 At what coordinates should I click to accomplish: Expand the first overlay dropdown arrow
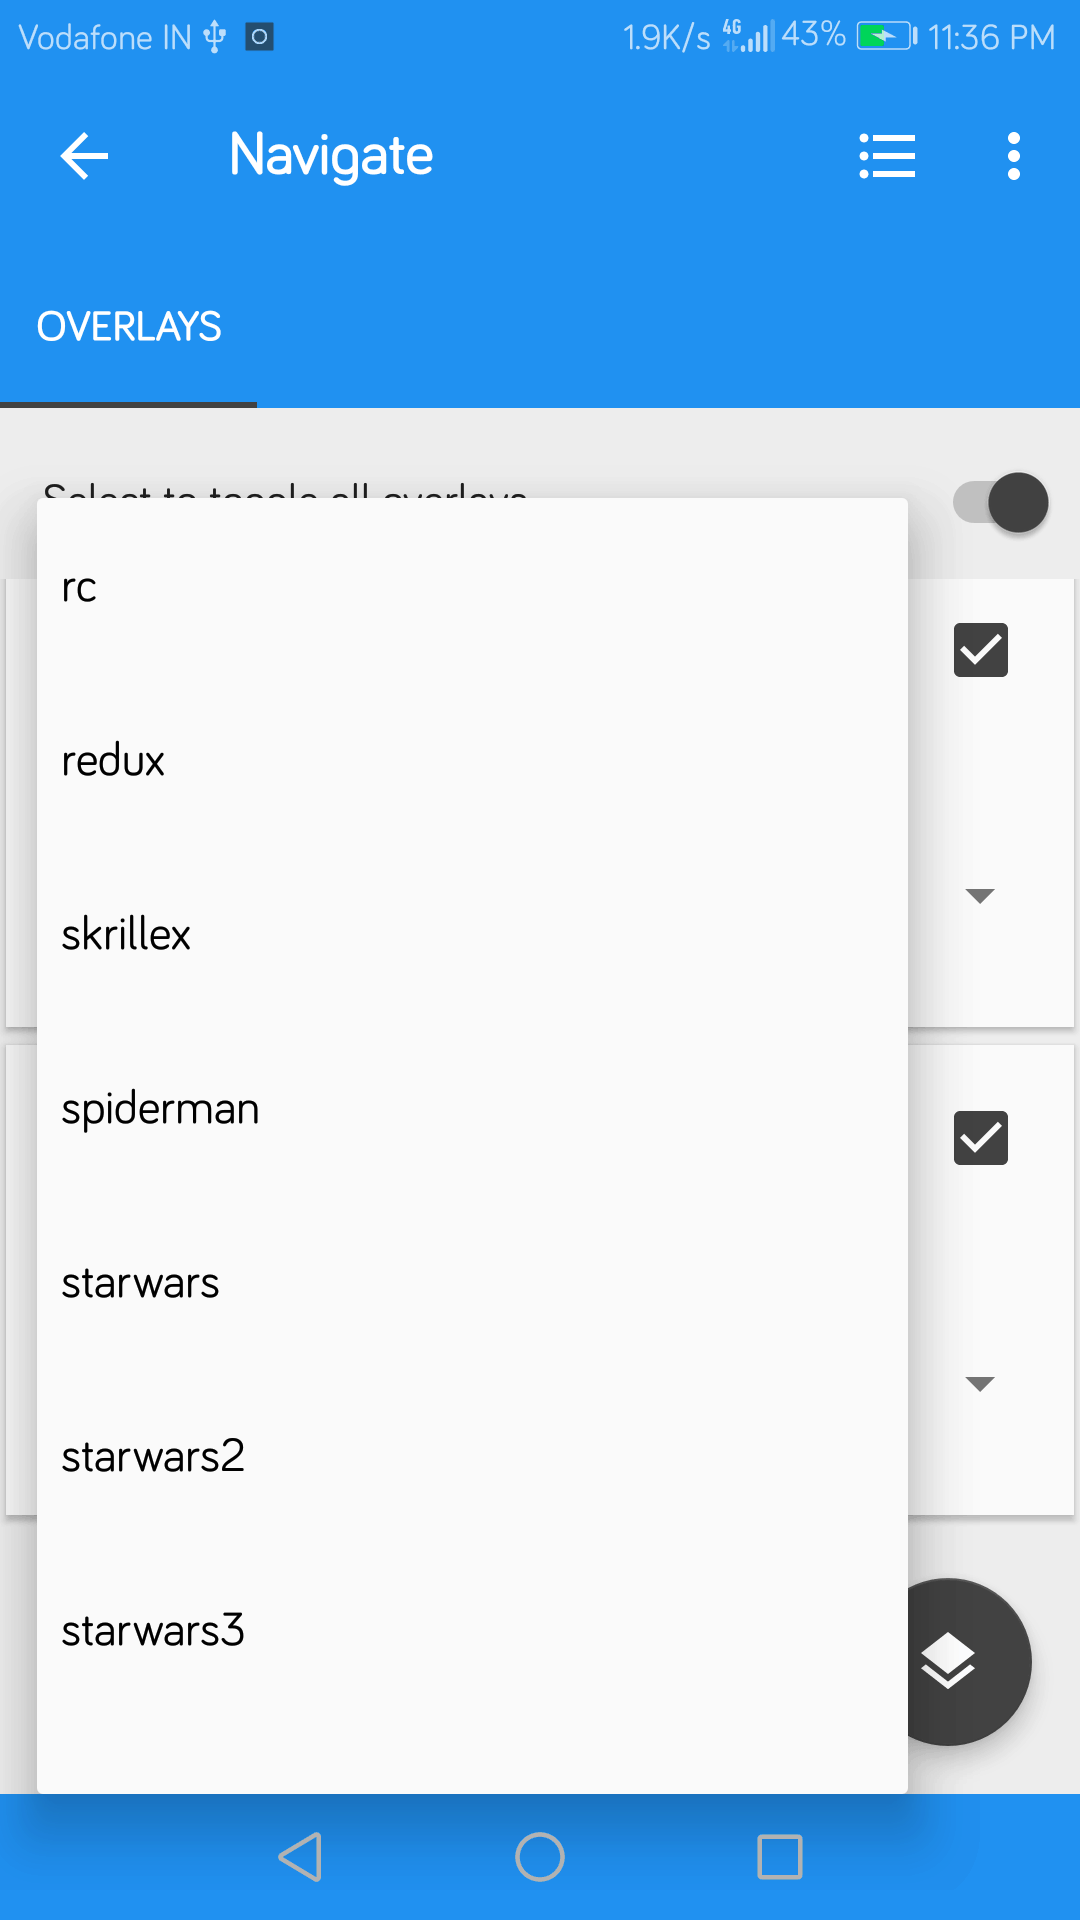(980, 895)
